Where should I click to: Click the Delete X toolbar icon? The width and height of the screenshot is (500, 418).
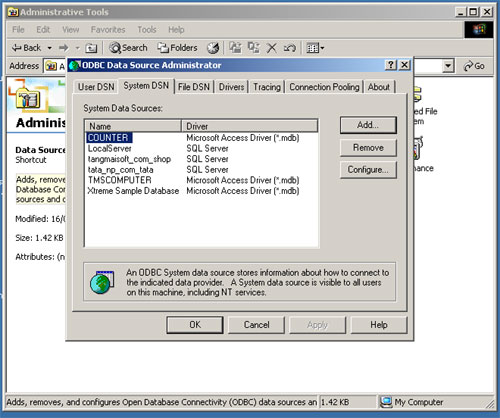272,48
